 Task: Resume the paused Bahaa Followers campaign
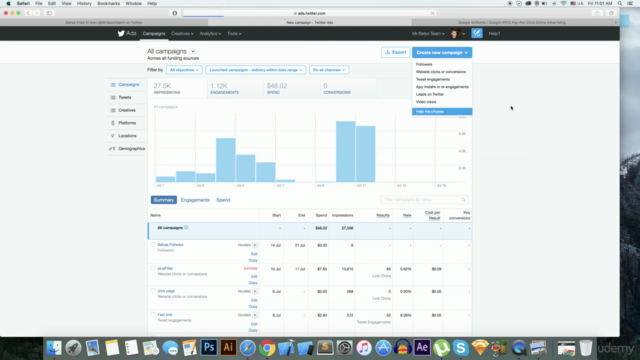click(255, 245)
